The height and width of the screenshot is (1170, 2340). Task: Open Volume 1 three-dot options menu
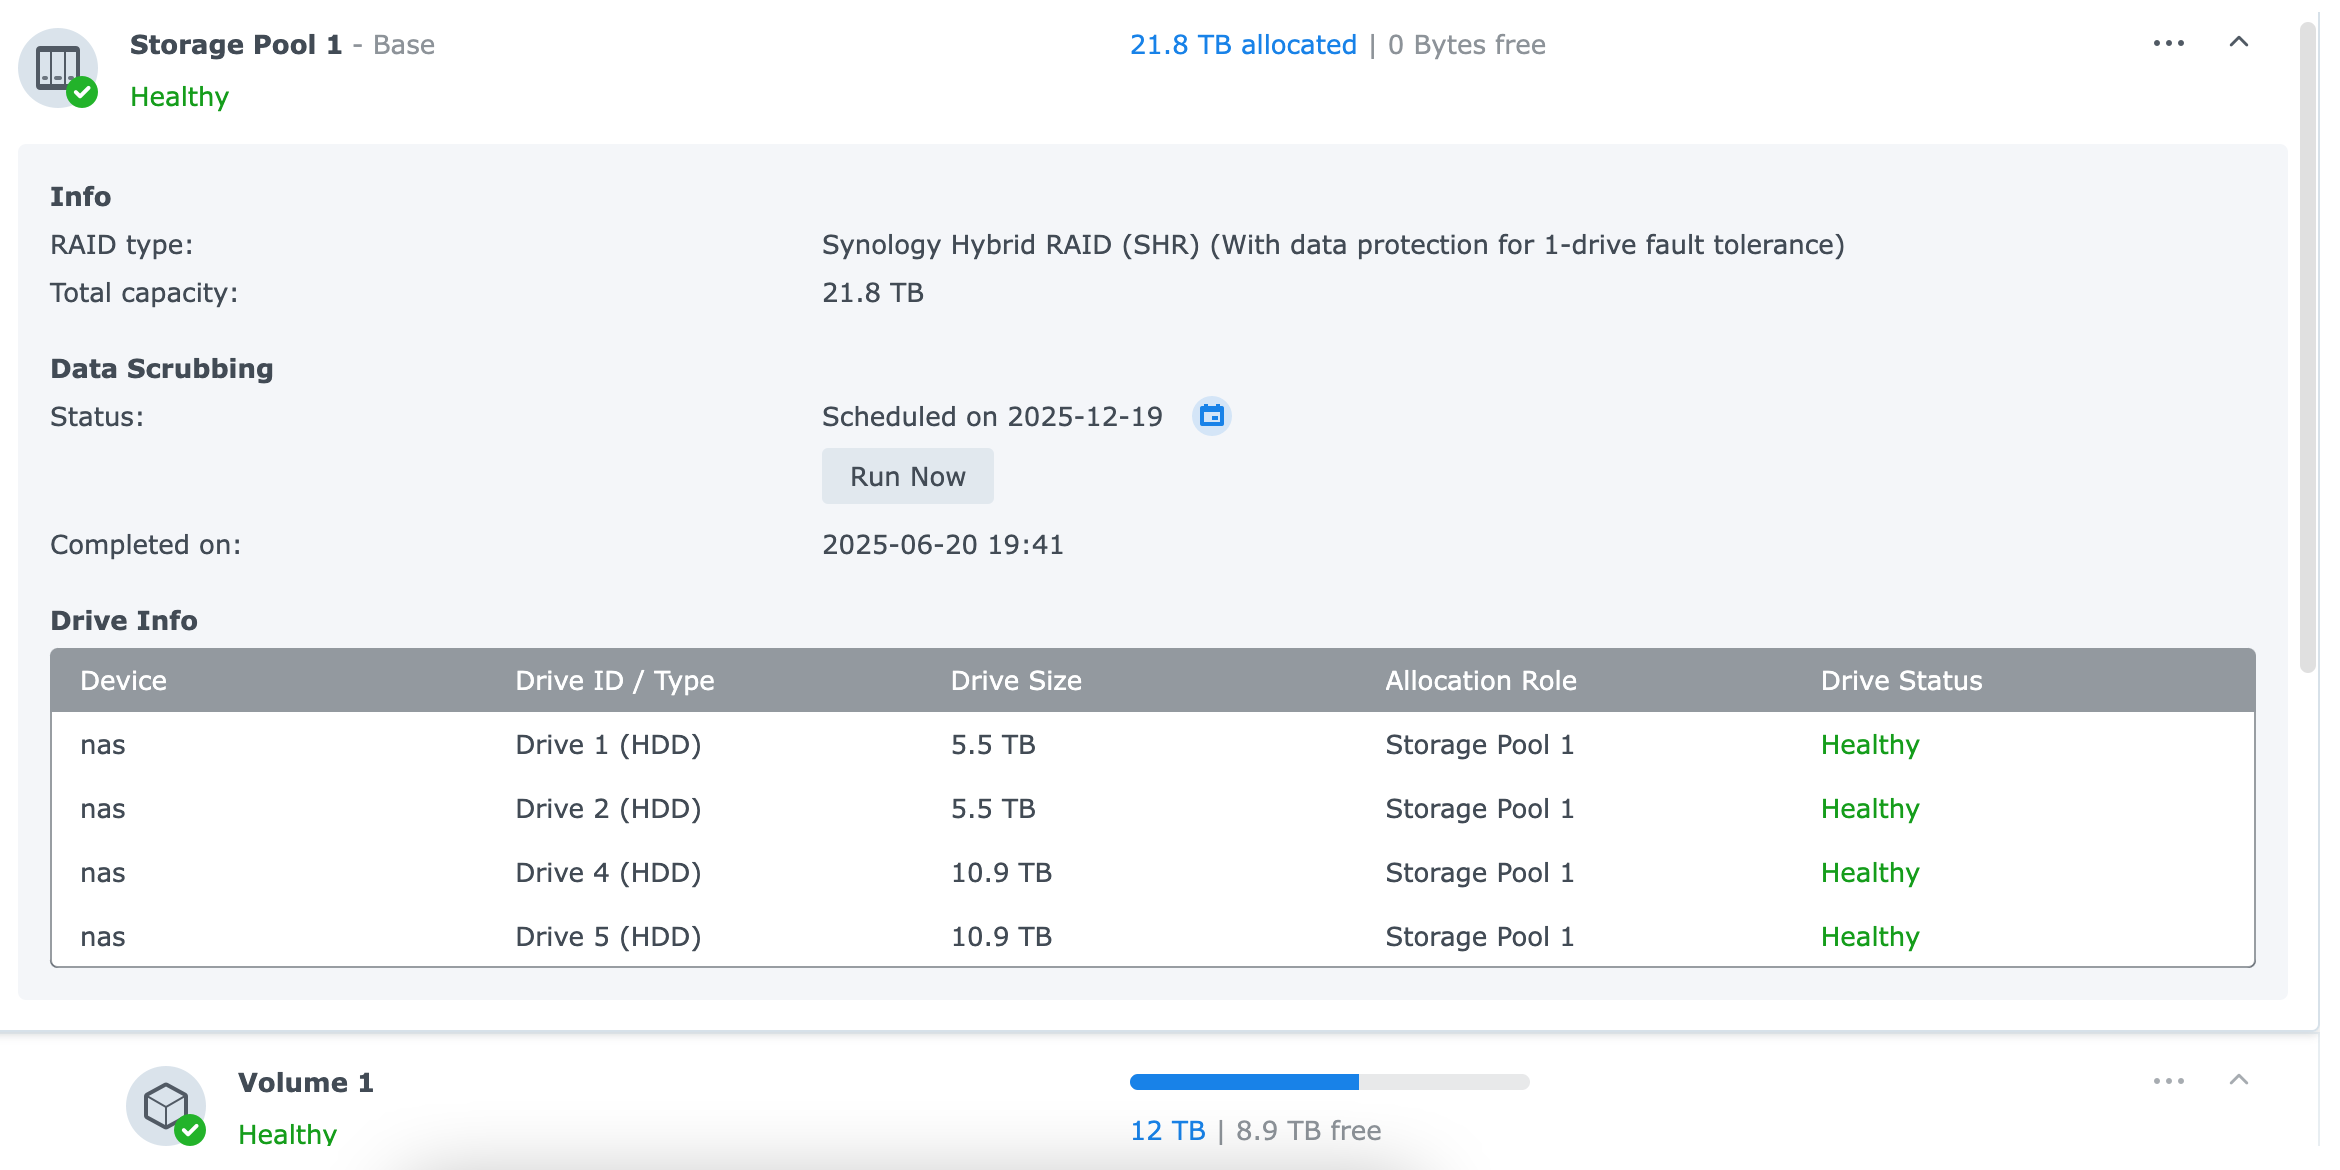click(2168, 1081)
